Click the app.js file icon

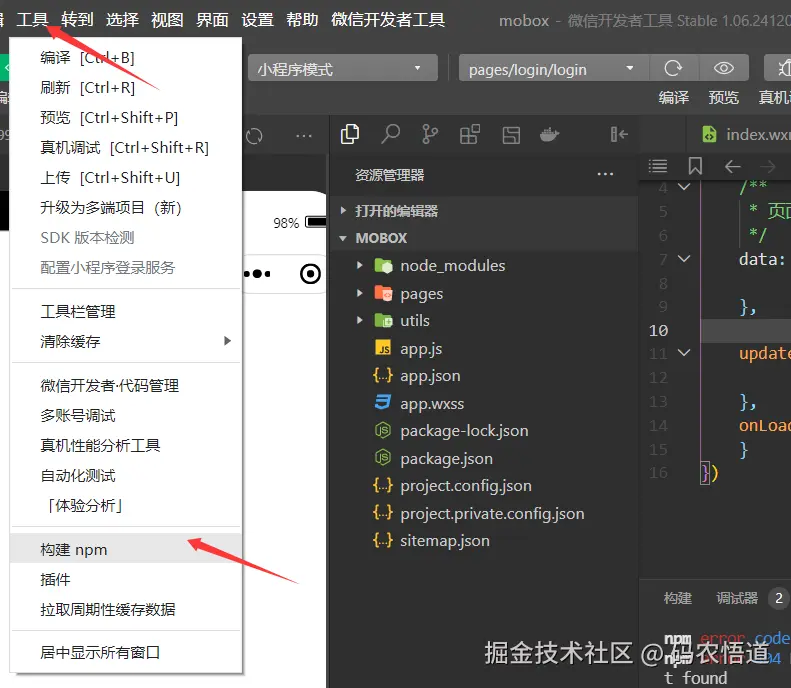383,348
